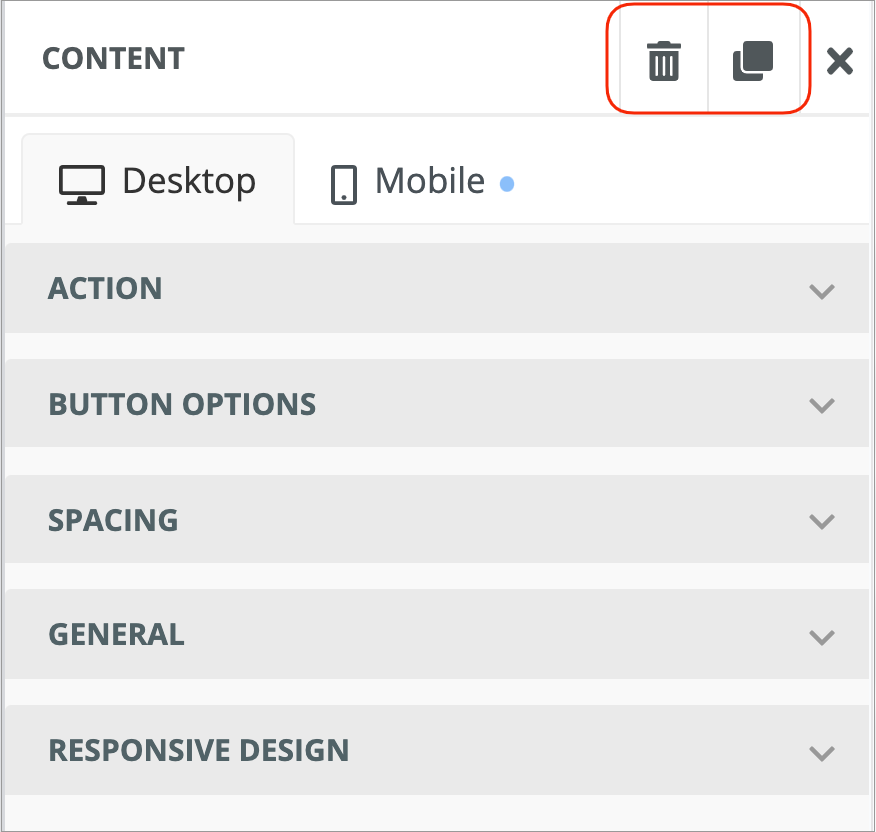876x832 pixels.
Task: Click the Responsive Design chevron arrow
Action: pyautogui.click(x=822, y=753)
